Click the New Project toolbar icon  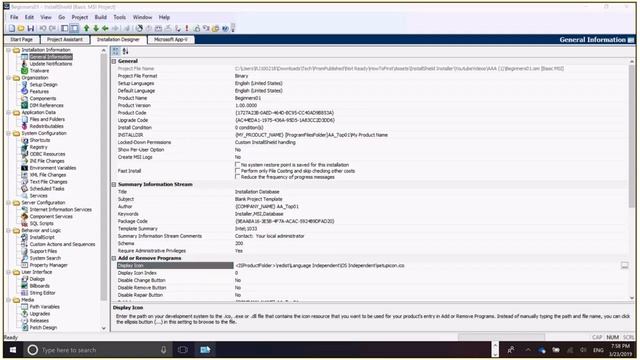pyautogui.click(x=12, y=28)
